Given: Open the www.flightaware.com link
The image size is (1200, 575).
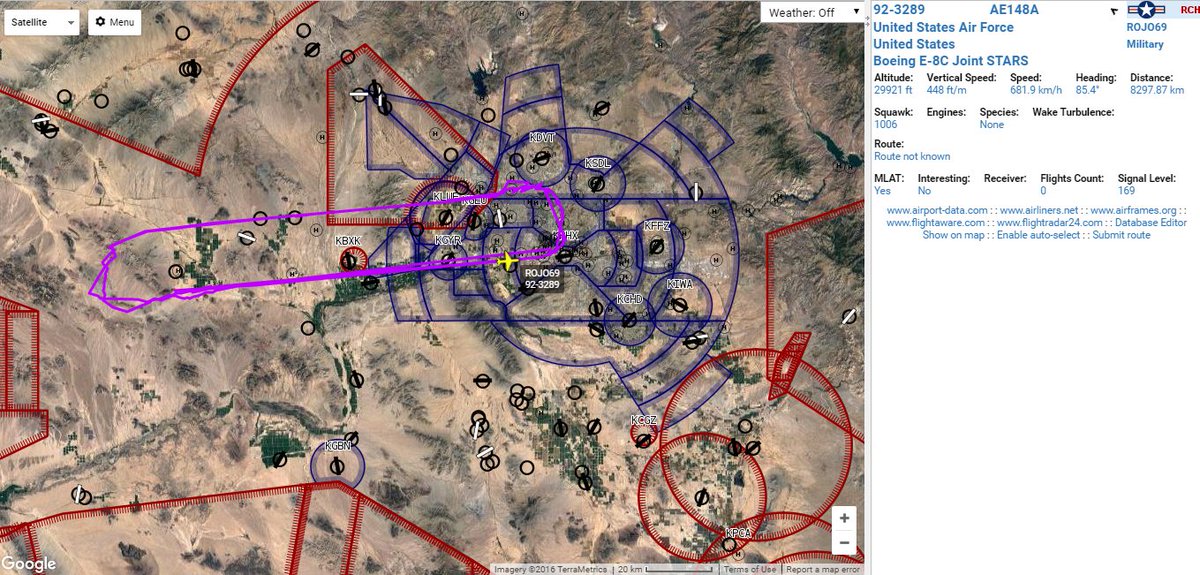Looking at the screenshot, I should (936, 223).
